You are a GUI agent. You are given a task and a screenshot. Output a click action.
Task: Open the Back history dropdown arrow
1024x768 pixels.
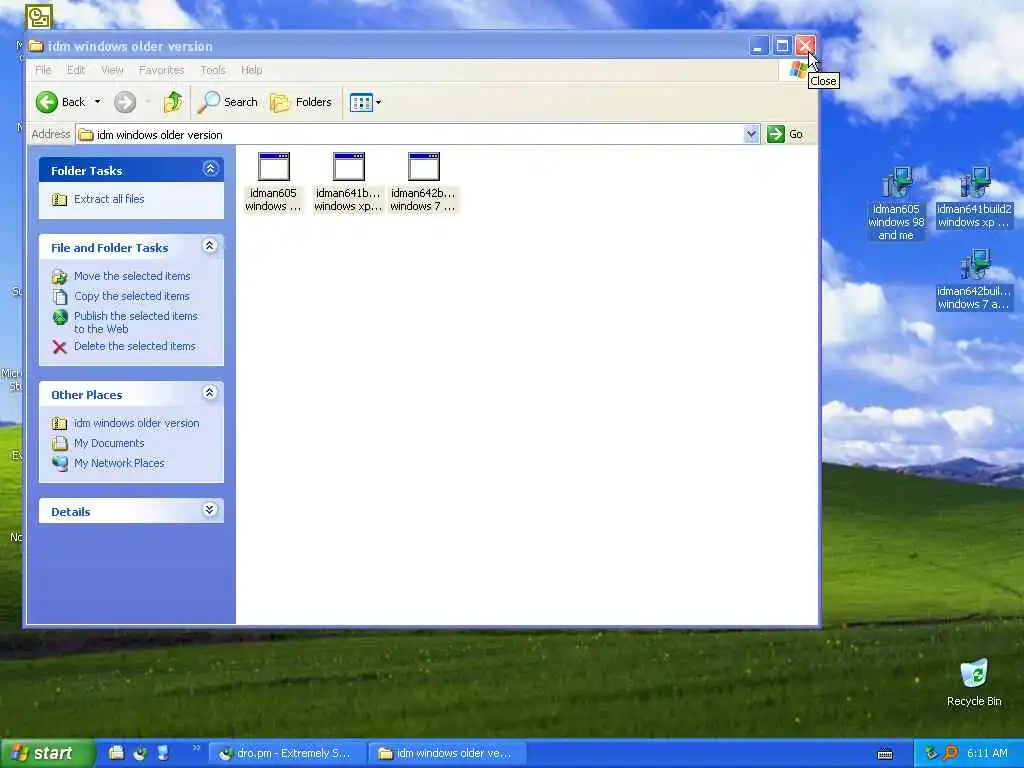point(97,102)
